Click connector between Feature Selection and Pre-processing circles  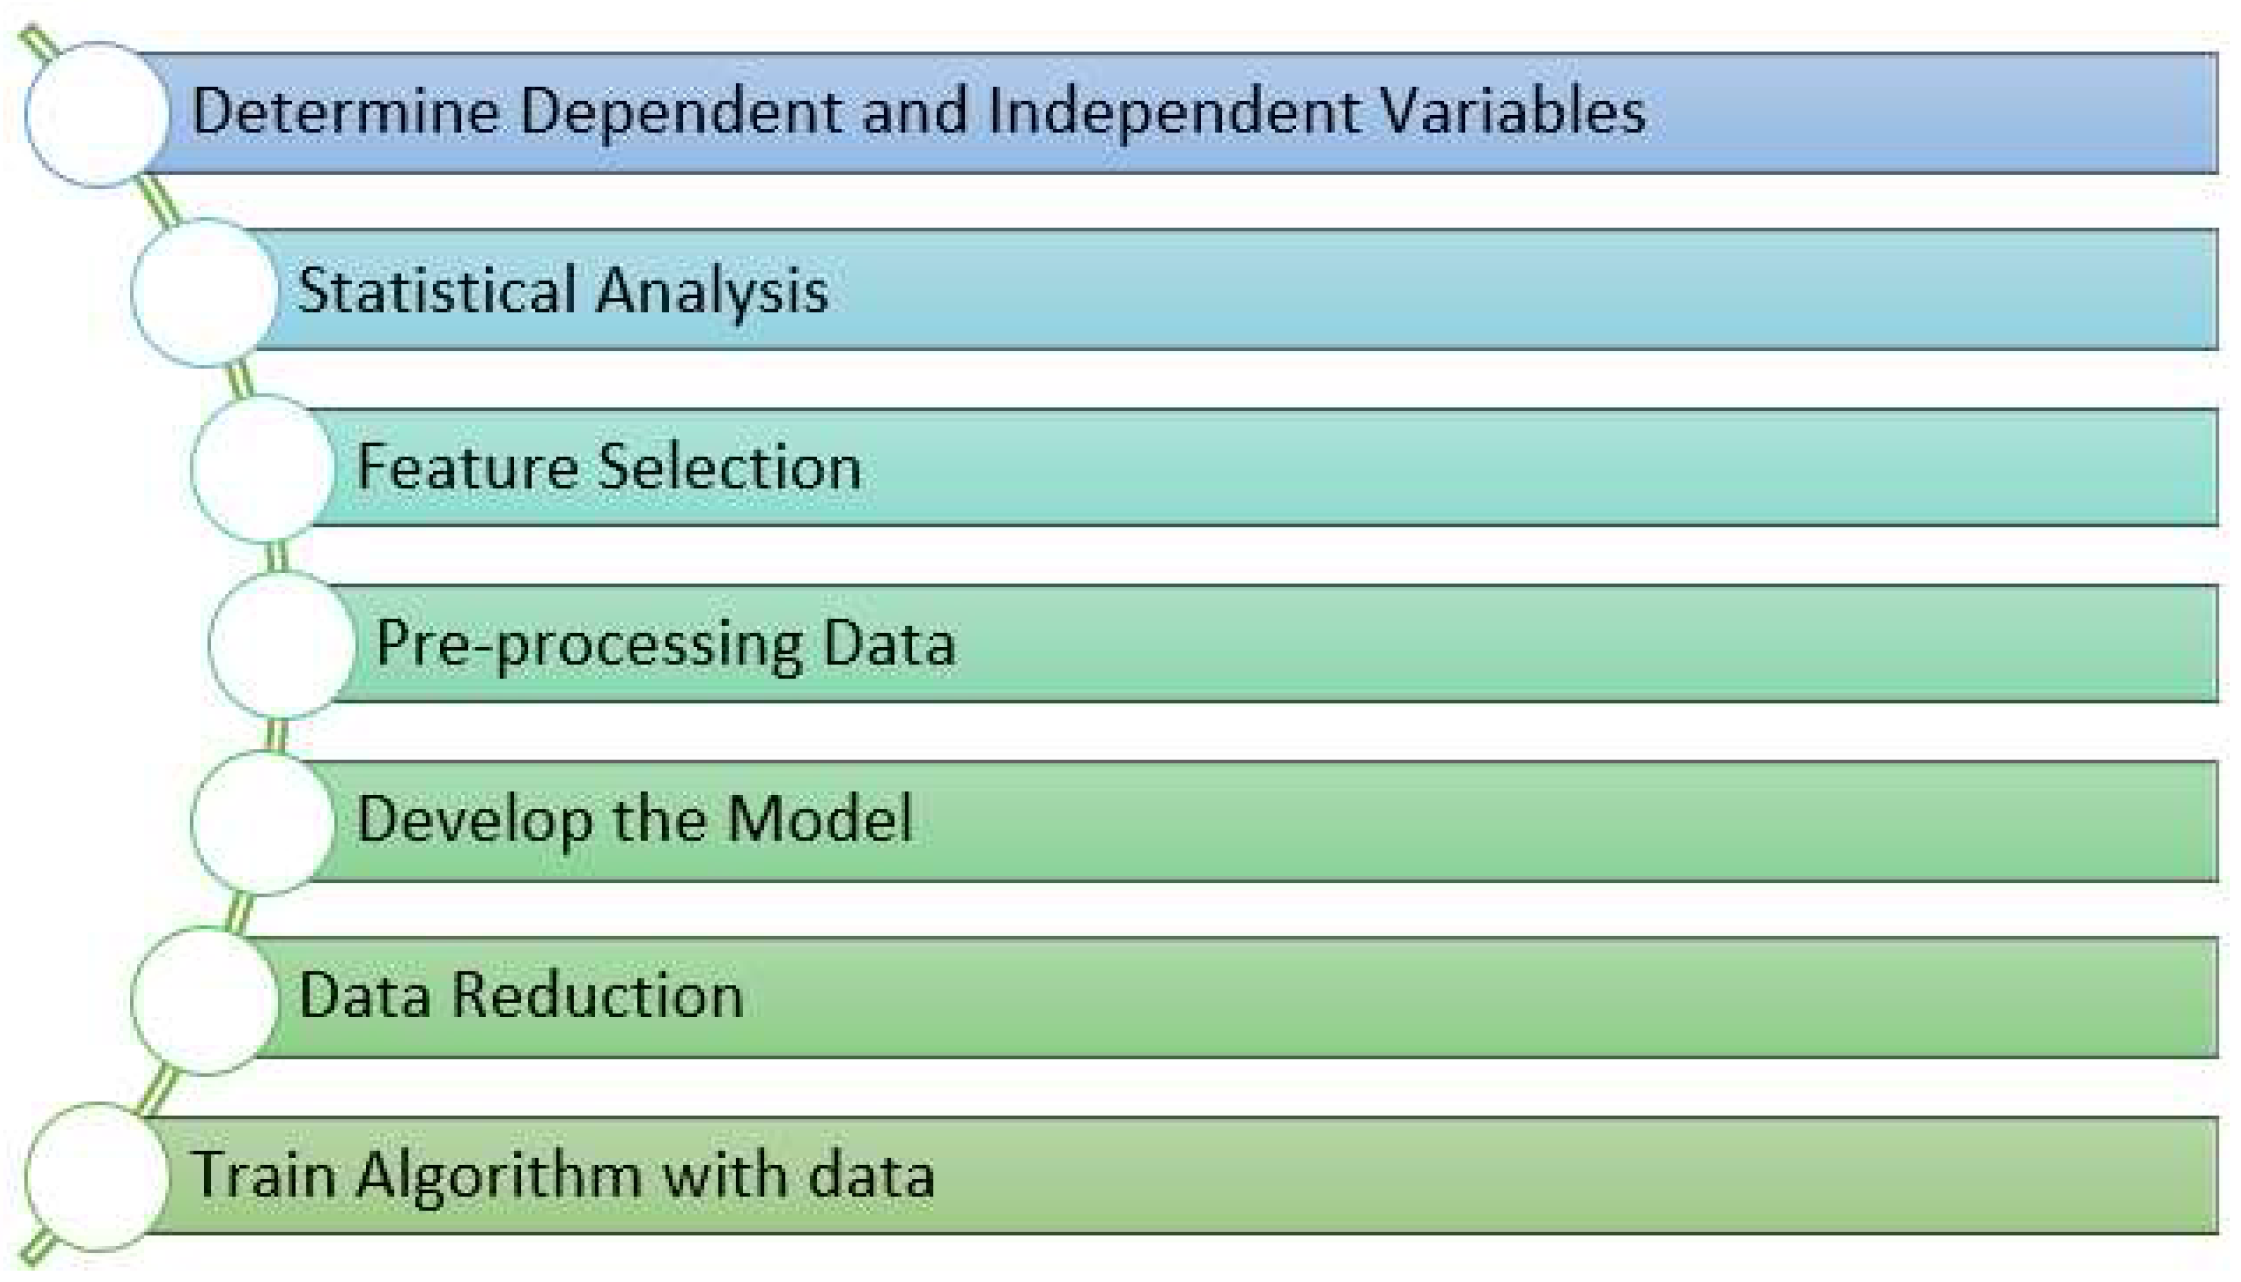(277, 556)
